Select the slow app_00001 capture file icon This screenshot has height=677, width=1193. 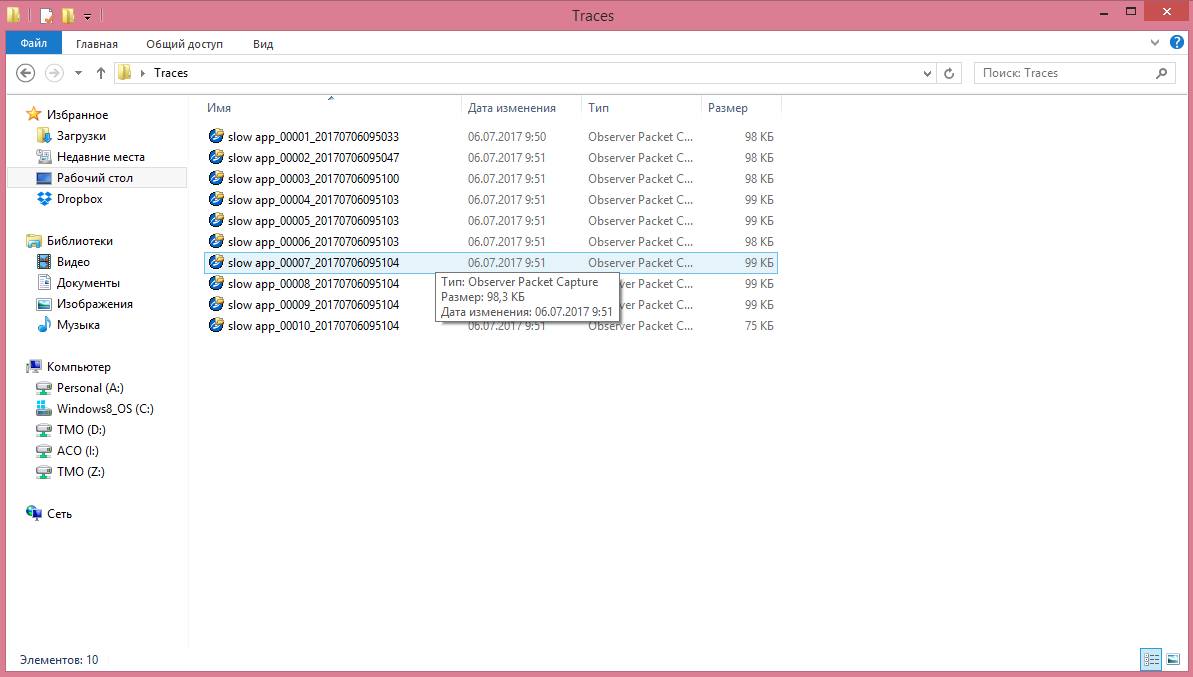click(x=216, y=137)
